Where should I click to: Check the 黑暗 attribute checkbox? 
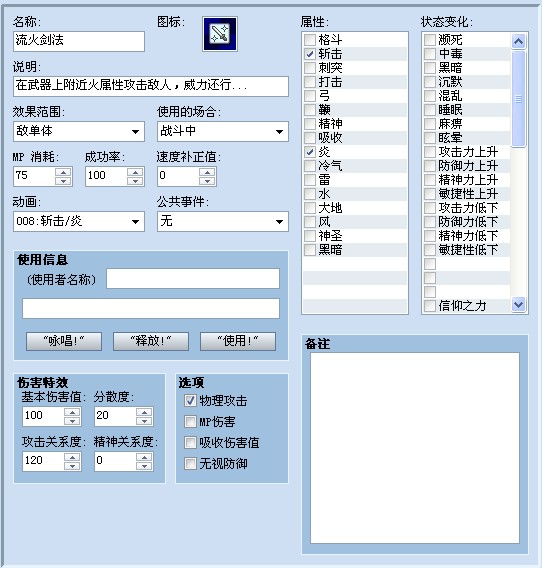(310, 250)
